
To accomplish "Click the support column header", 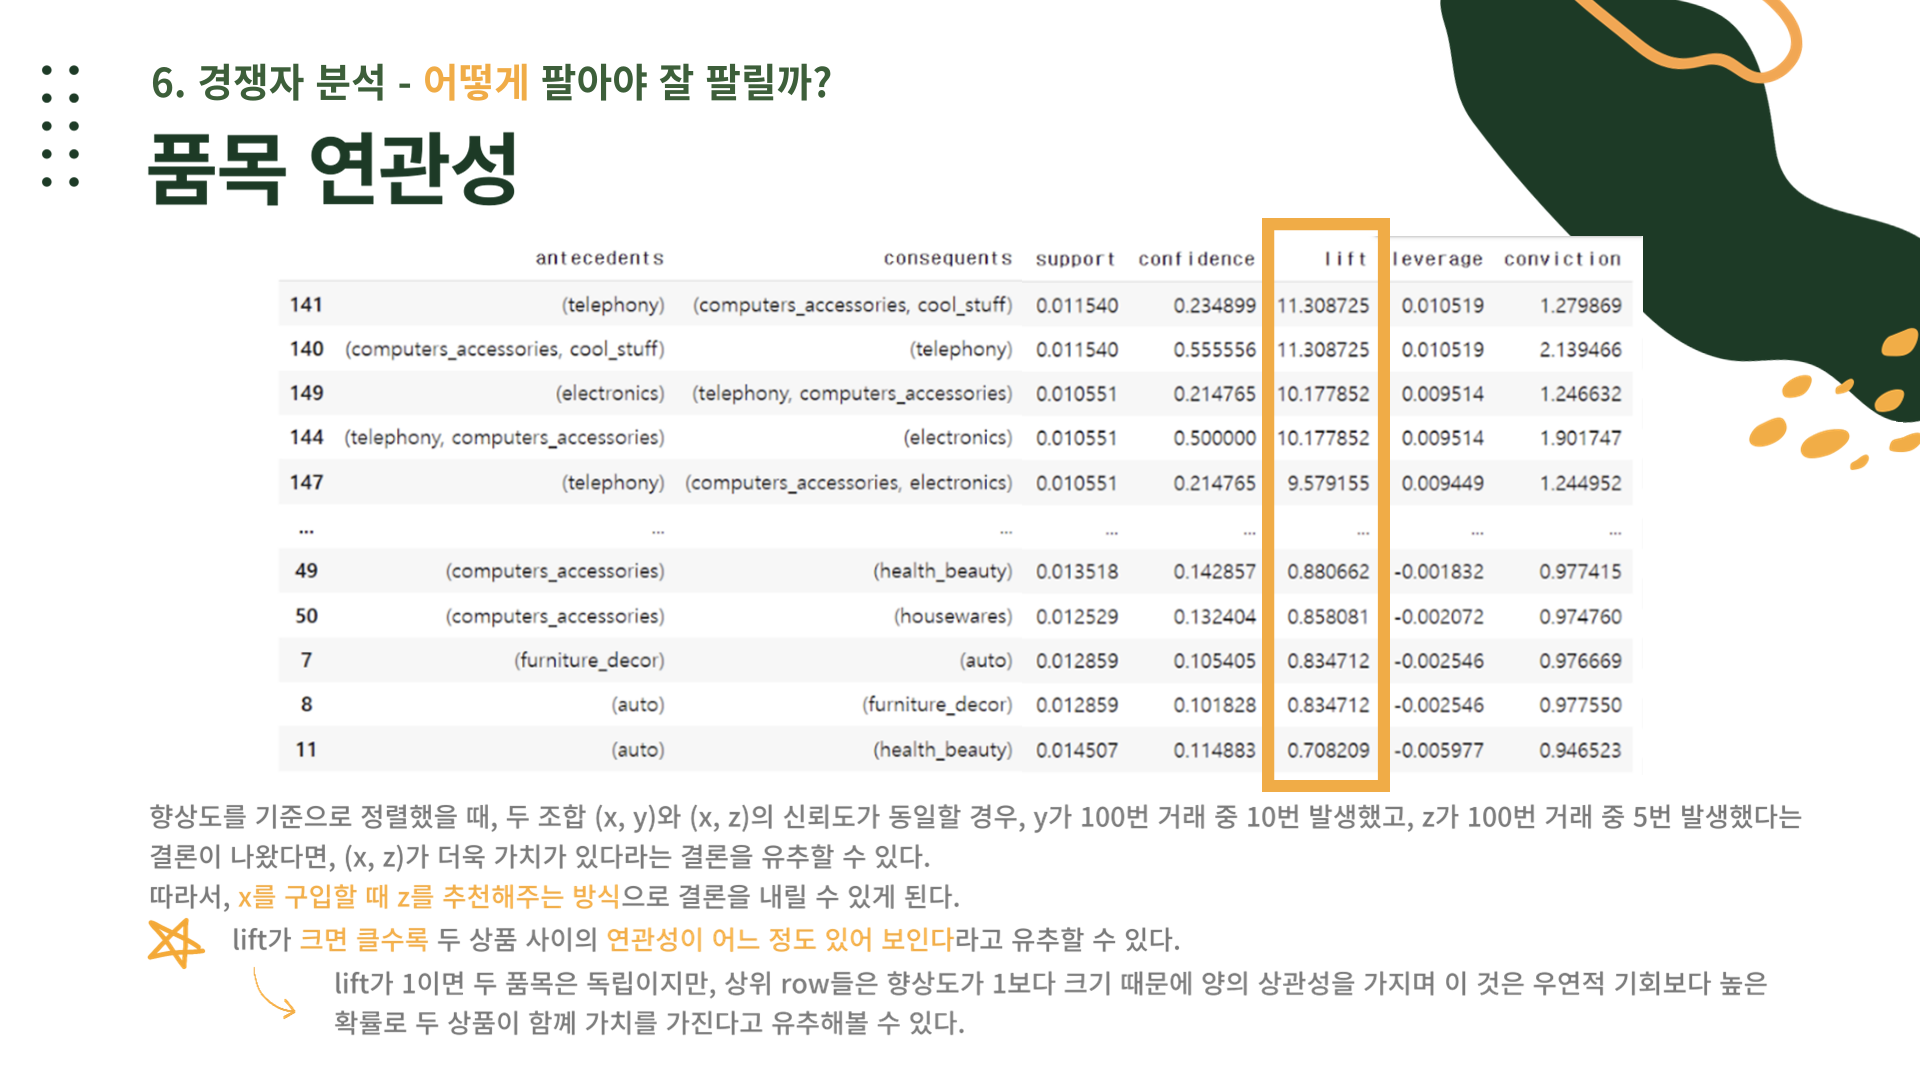I will pyautogui.click(x=1075, y=259).
